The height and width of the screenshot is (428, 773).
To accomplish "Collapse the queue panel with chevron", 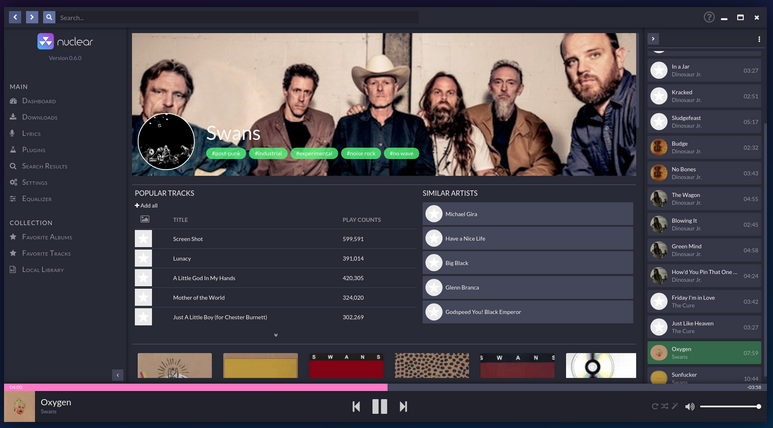I will click(653, 39).
